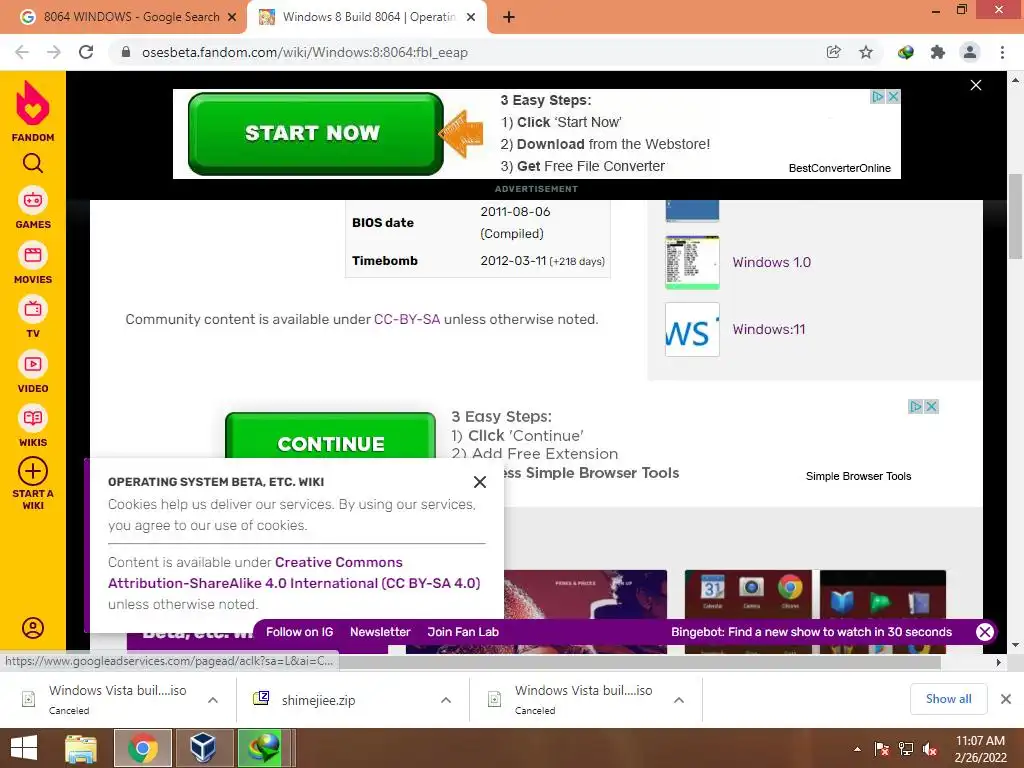Open the Windows:11 article link
1024x768 pixels.
pyautogui.click(x=769, y=329)
